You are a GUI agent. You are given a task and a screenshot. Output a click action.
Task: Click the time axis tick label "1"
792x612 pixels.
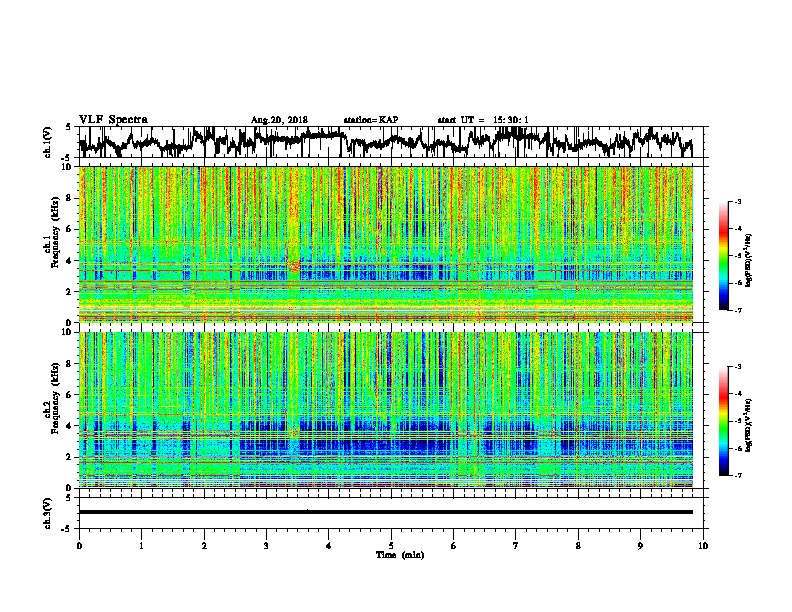coord(141,546)
